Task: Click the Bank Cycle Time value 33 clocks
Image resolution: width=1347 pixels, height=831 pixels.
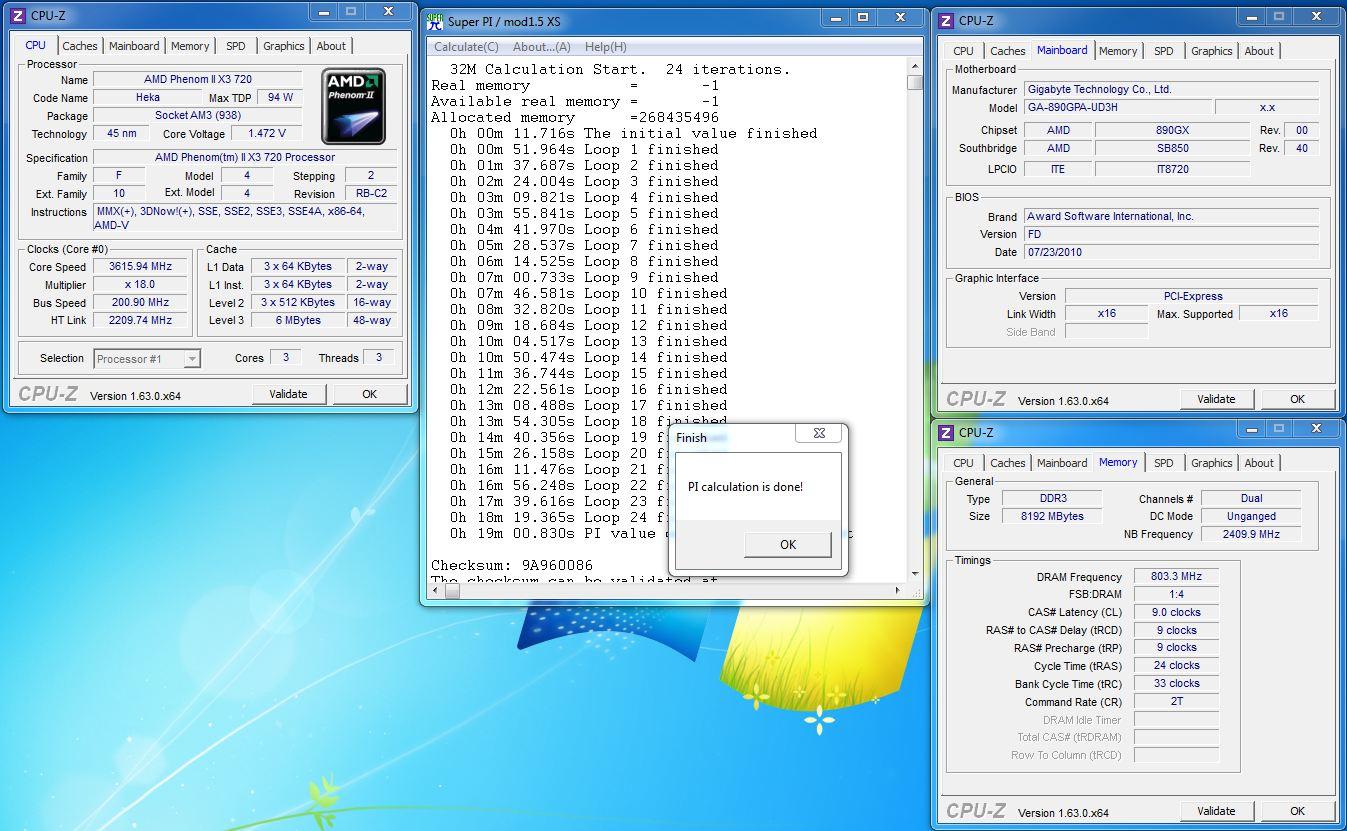Action: tap(1176, 684)
